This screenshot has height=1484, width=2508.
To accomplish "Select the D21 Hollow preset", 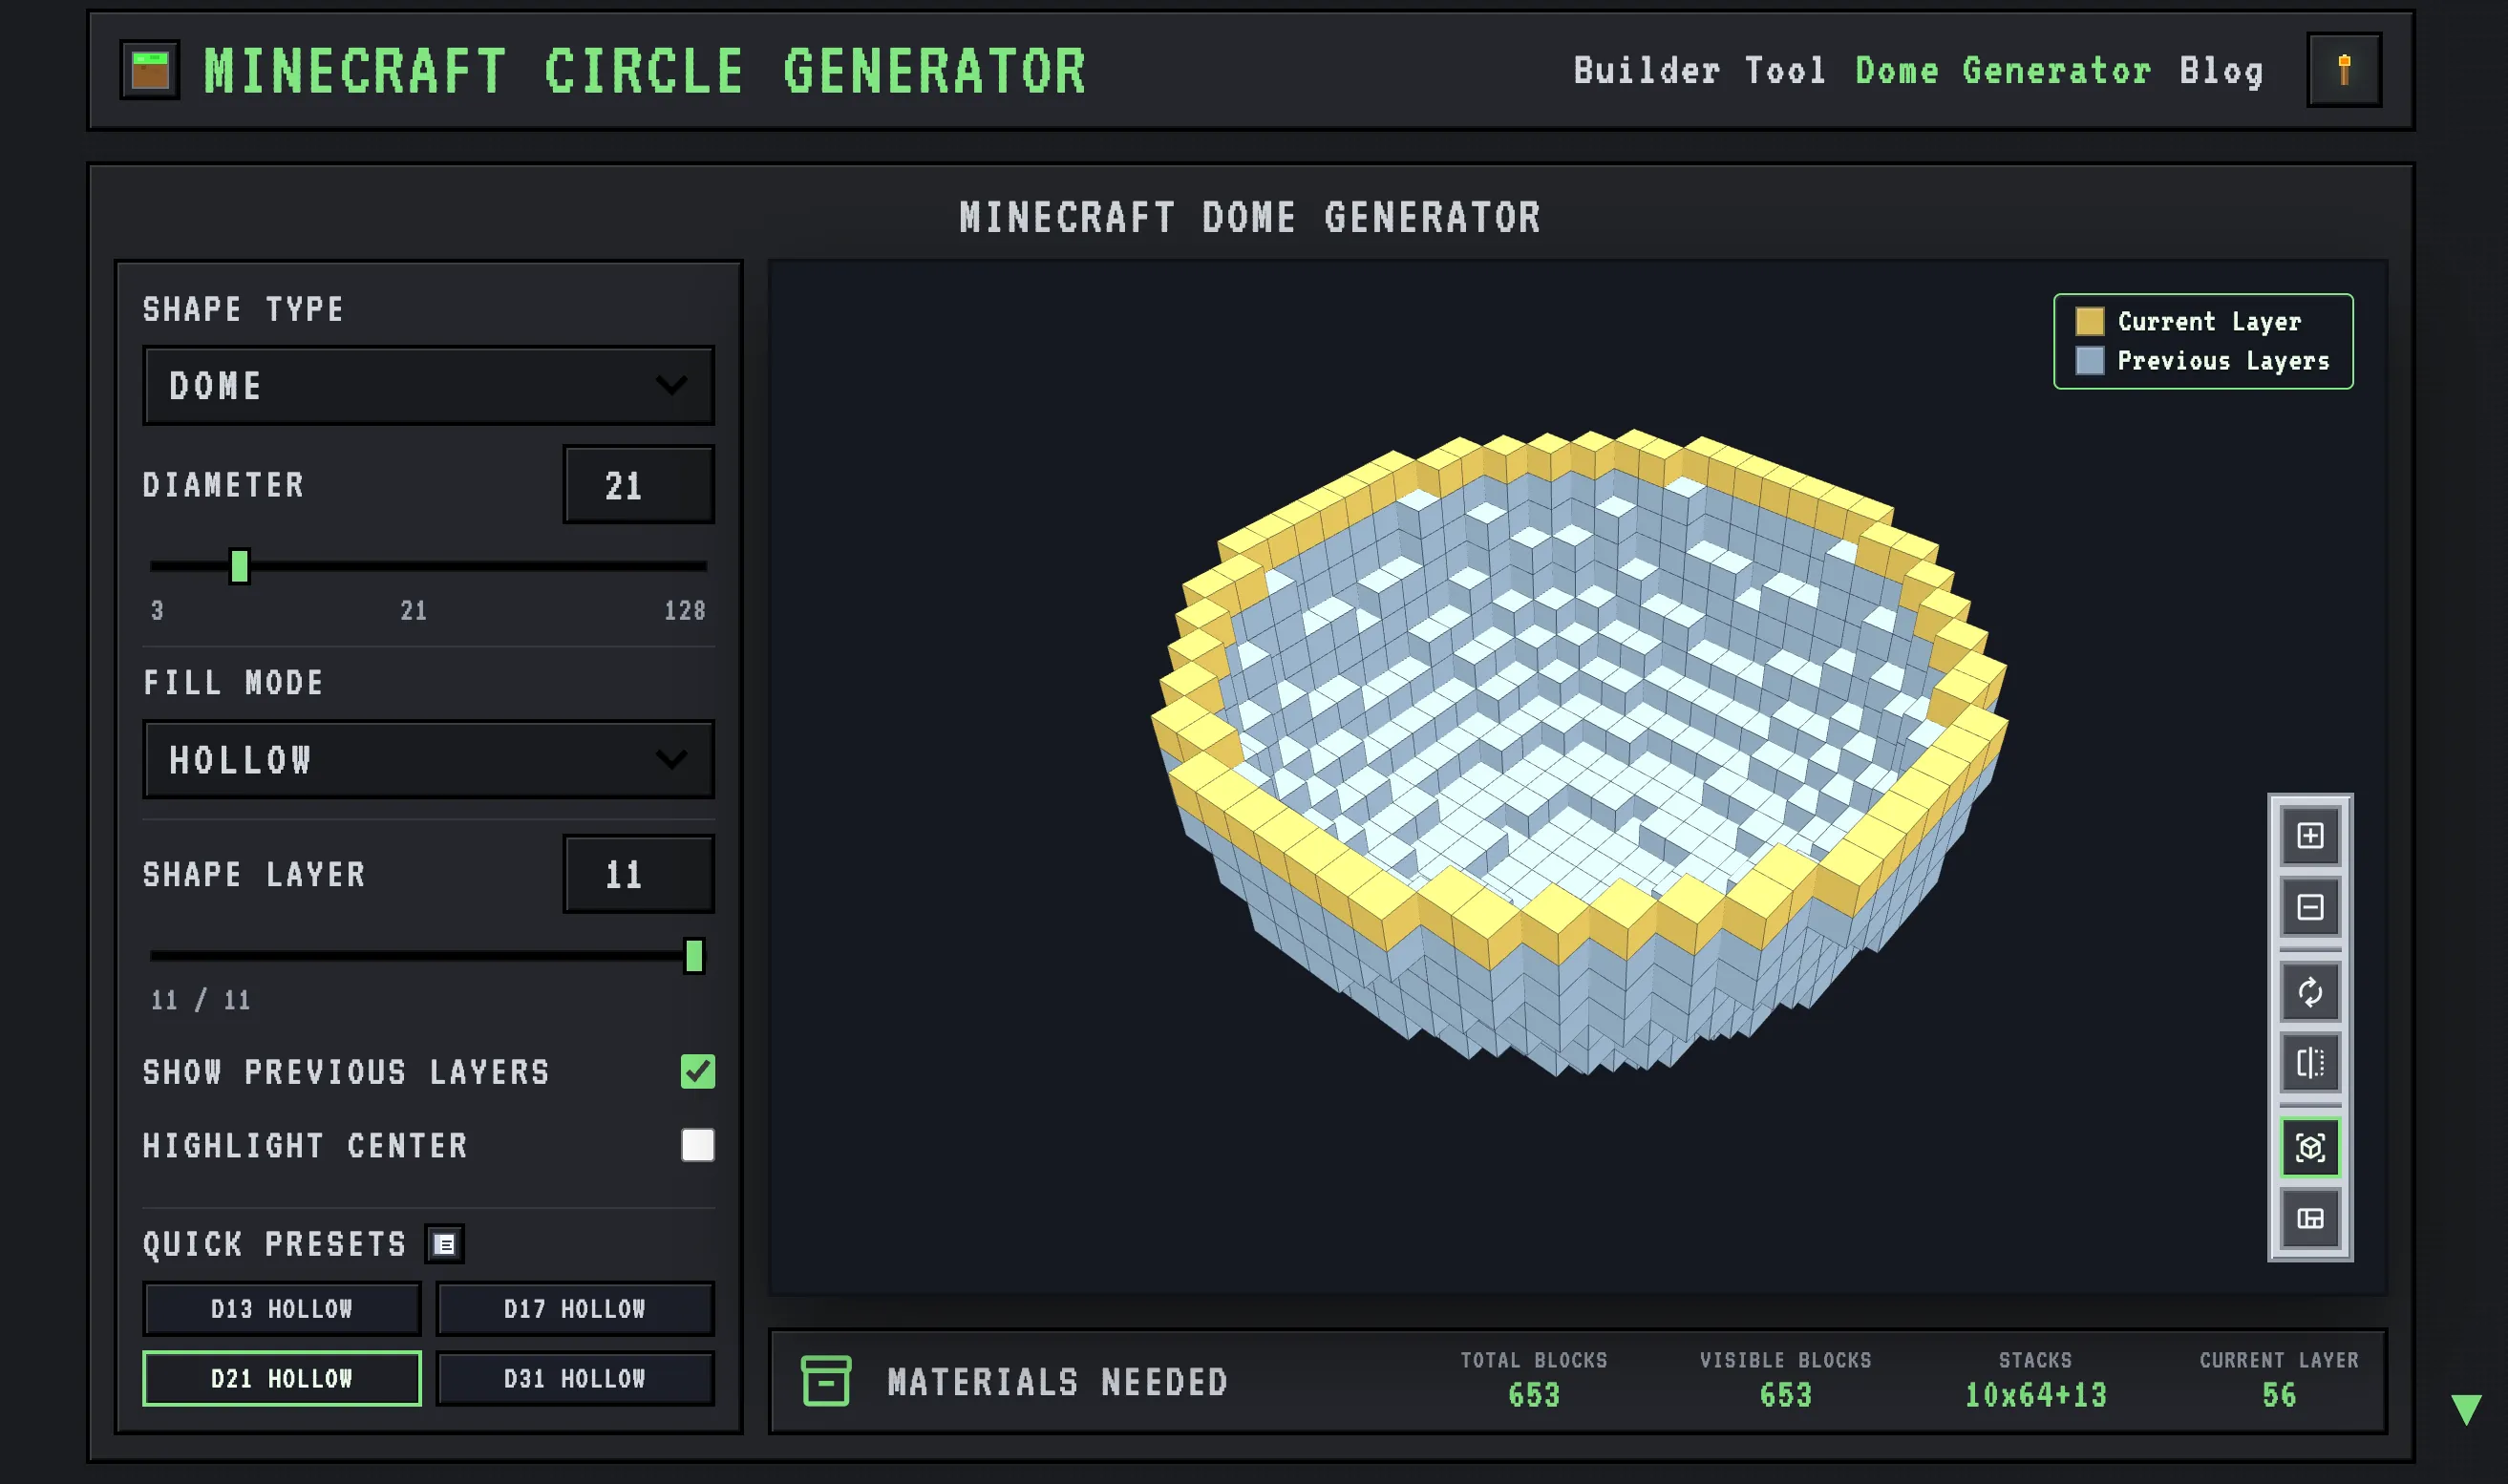I will (282, 1379).
